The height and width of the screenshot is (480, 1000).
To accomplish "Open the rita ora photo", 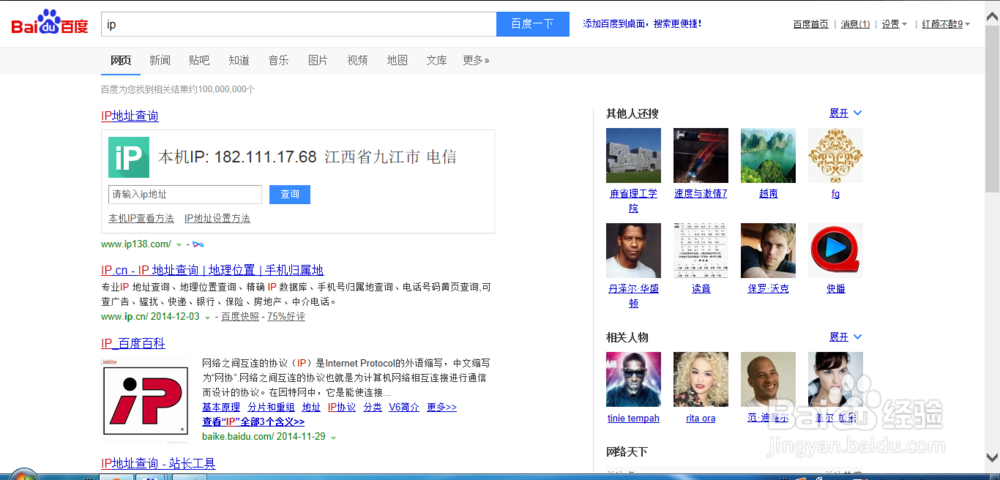I will tap(701, 379).
